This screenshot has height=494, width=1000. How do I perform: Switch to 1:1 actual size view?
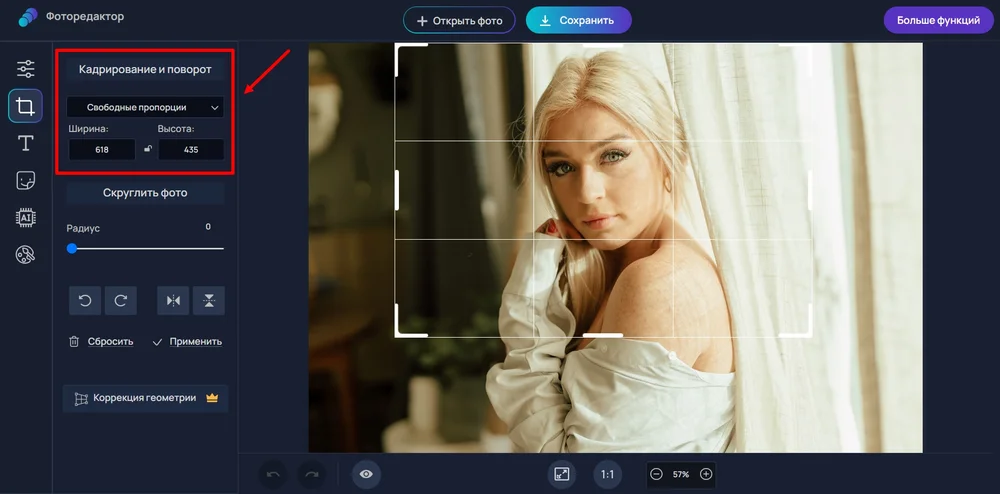click(x=607, y=474)
